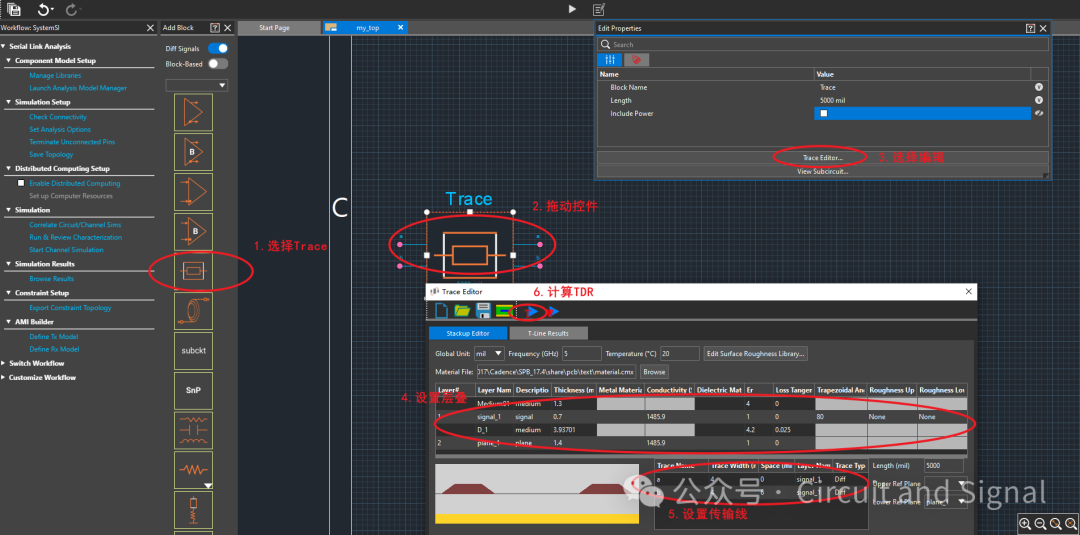The height and width of the screenshot is (535, 1080).
Task: Click the Browse button for Material File
Action: tap(654, 371)
